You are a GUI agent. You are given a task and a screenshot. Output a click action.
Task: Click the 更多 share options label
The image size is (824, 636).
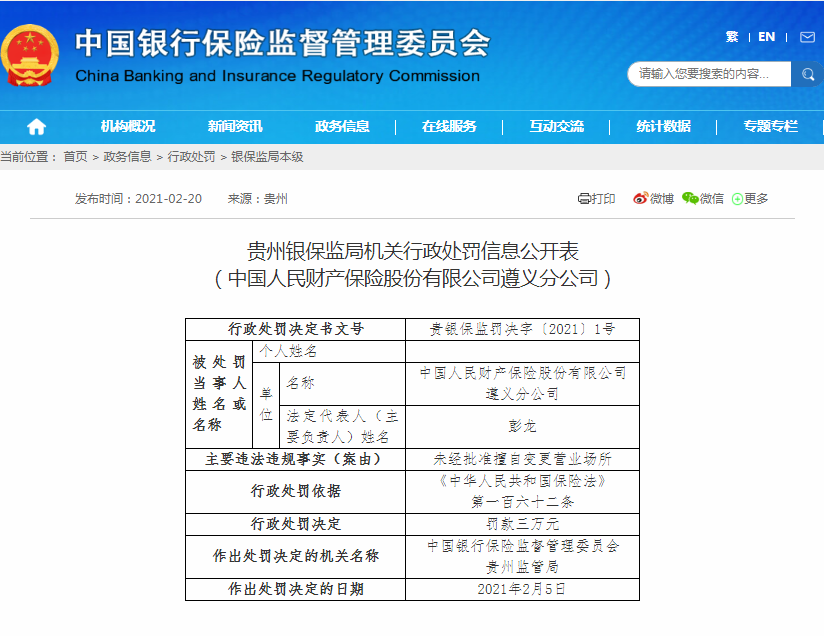point(756,199)
